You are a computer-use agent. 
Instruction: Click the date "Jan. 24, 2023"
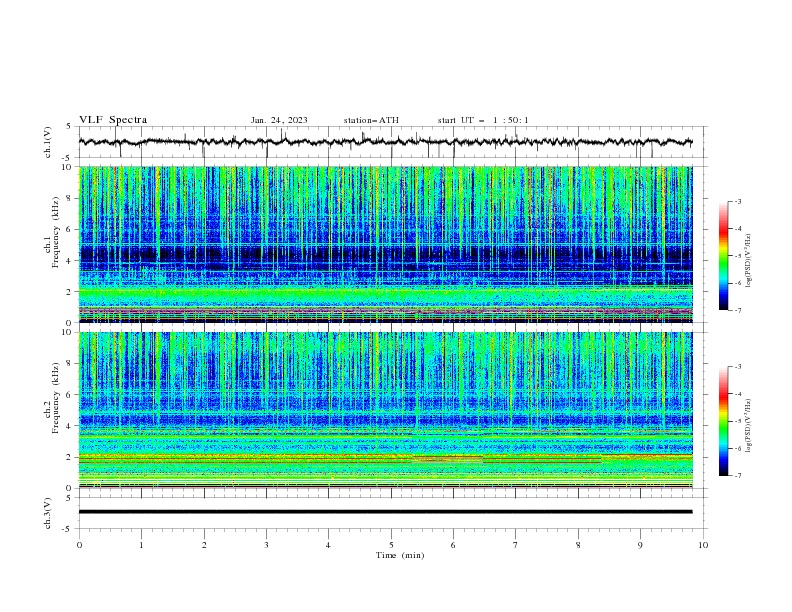pos(279,120)
